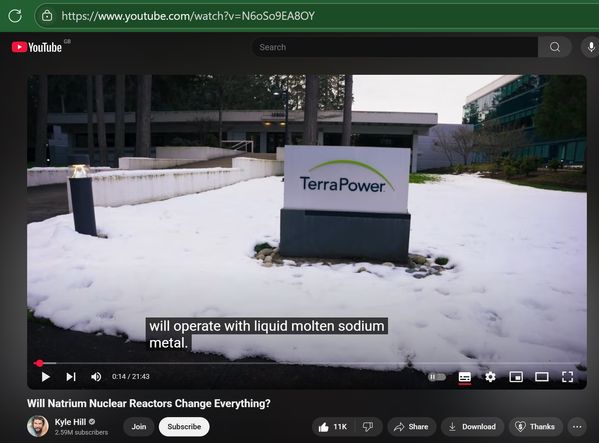
Task: Enter full screen mode
Action: (x=568, y=377)
